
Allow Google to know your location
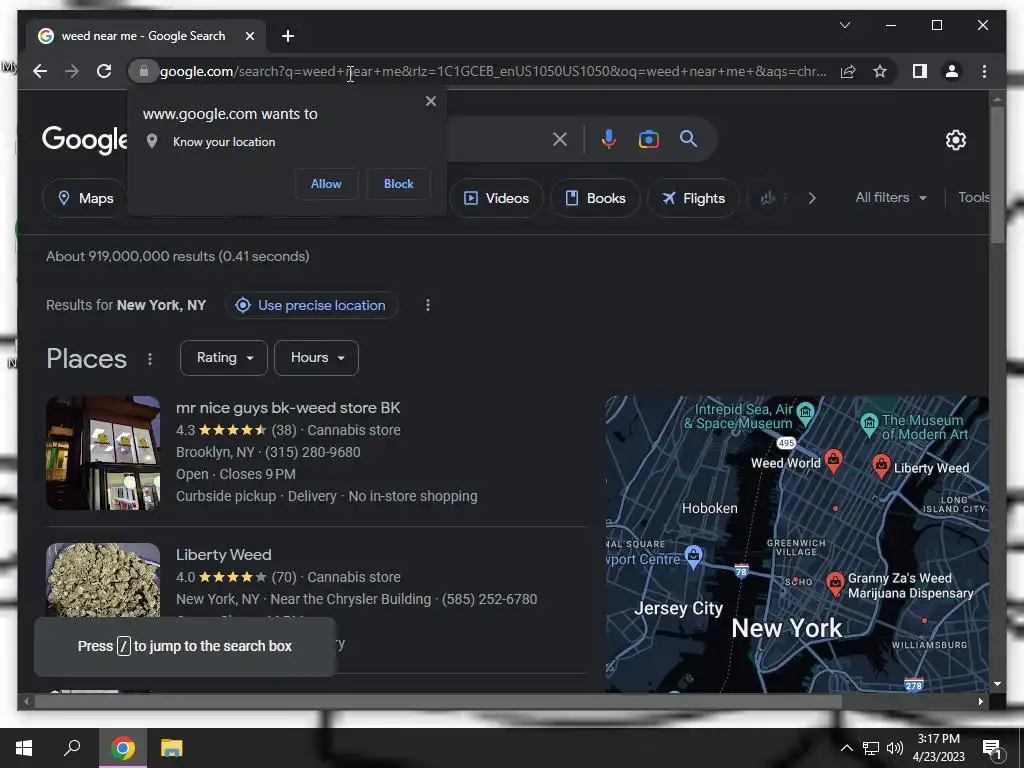tap(326, 184)
